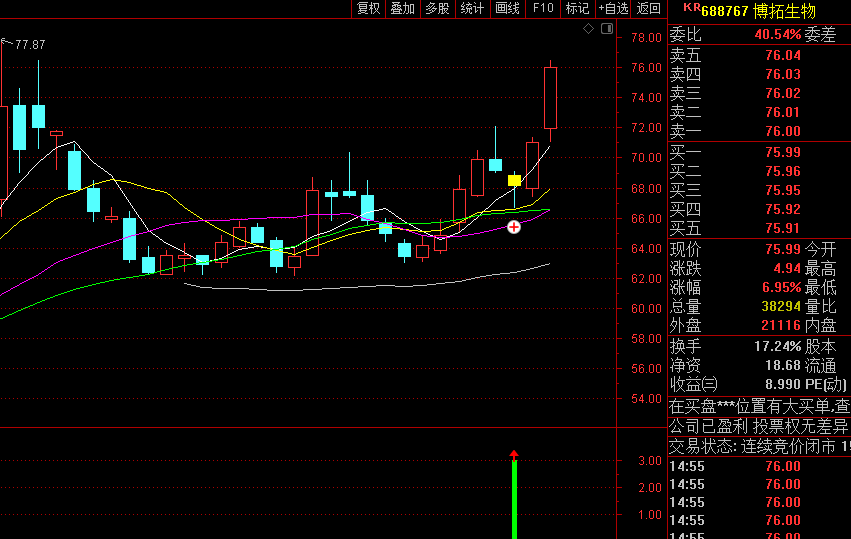This screenshot has height=539, width=851.
Task: Click the 内盘 label
Action: click(821, 325)
